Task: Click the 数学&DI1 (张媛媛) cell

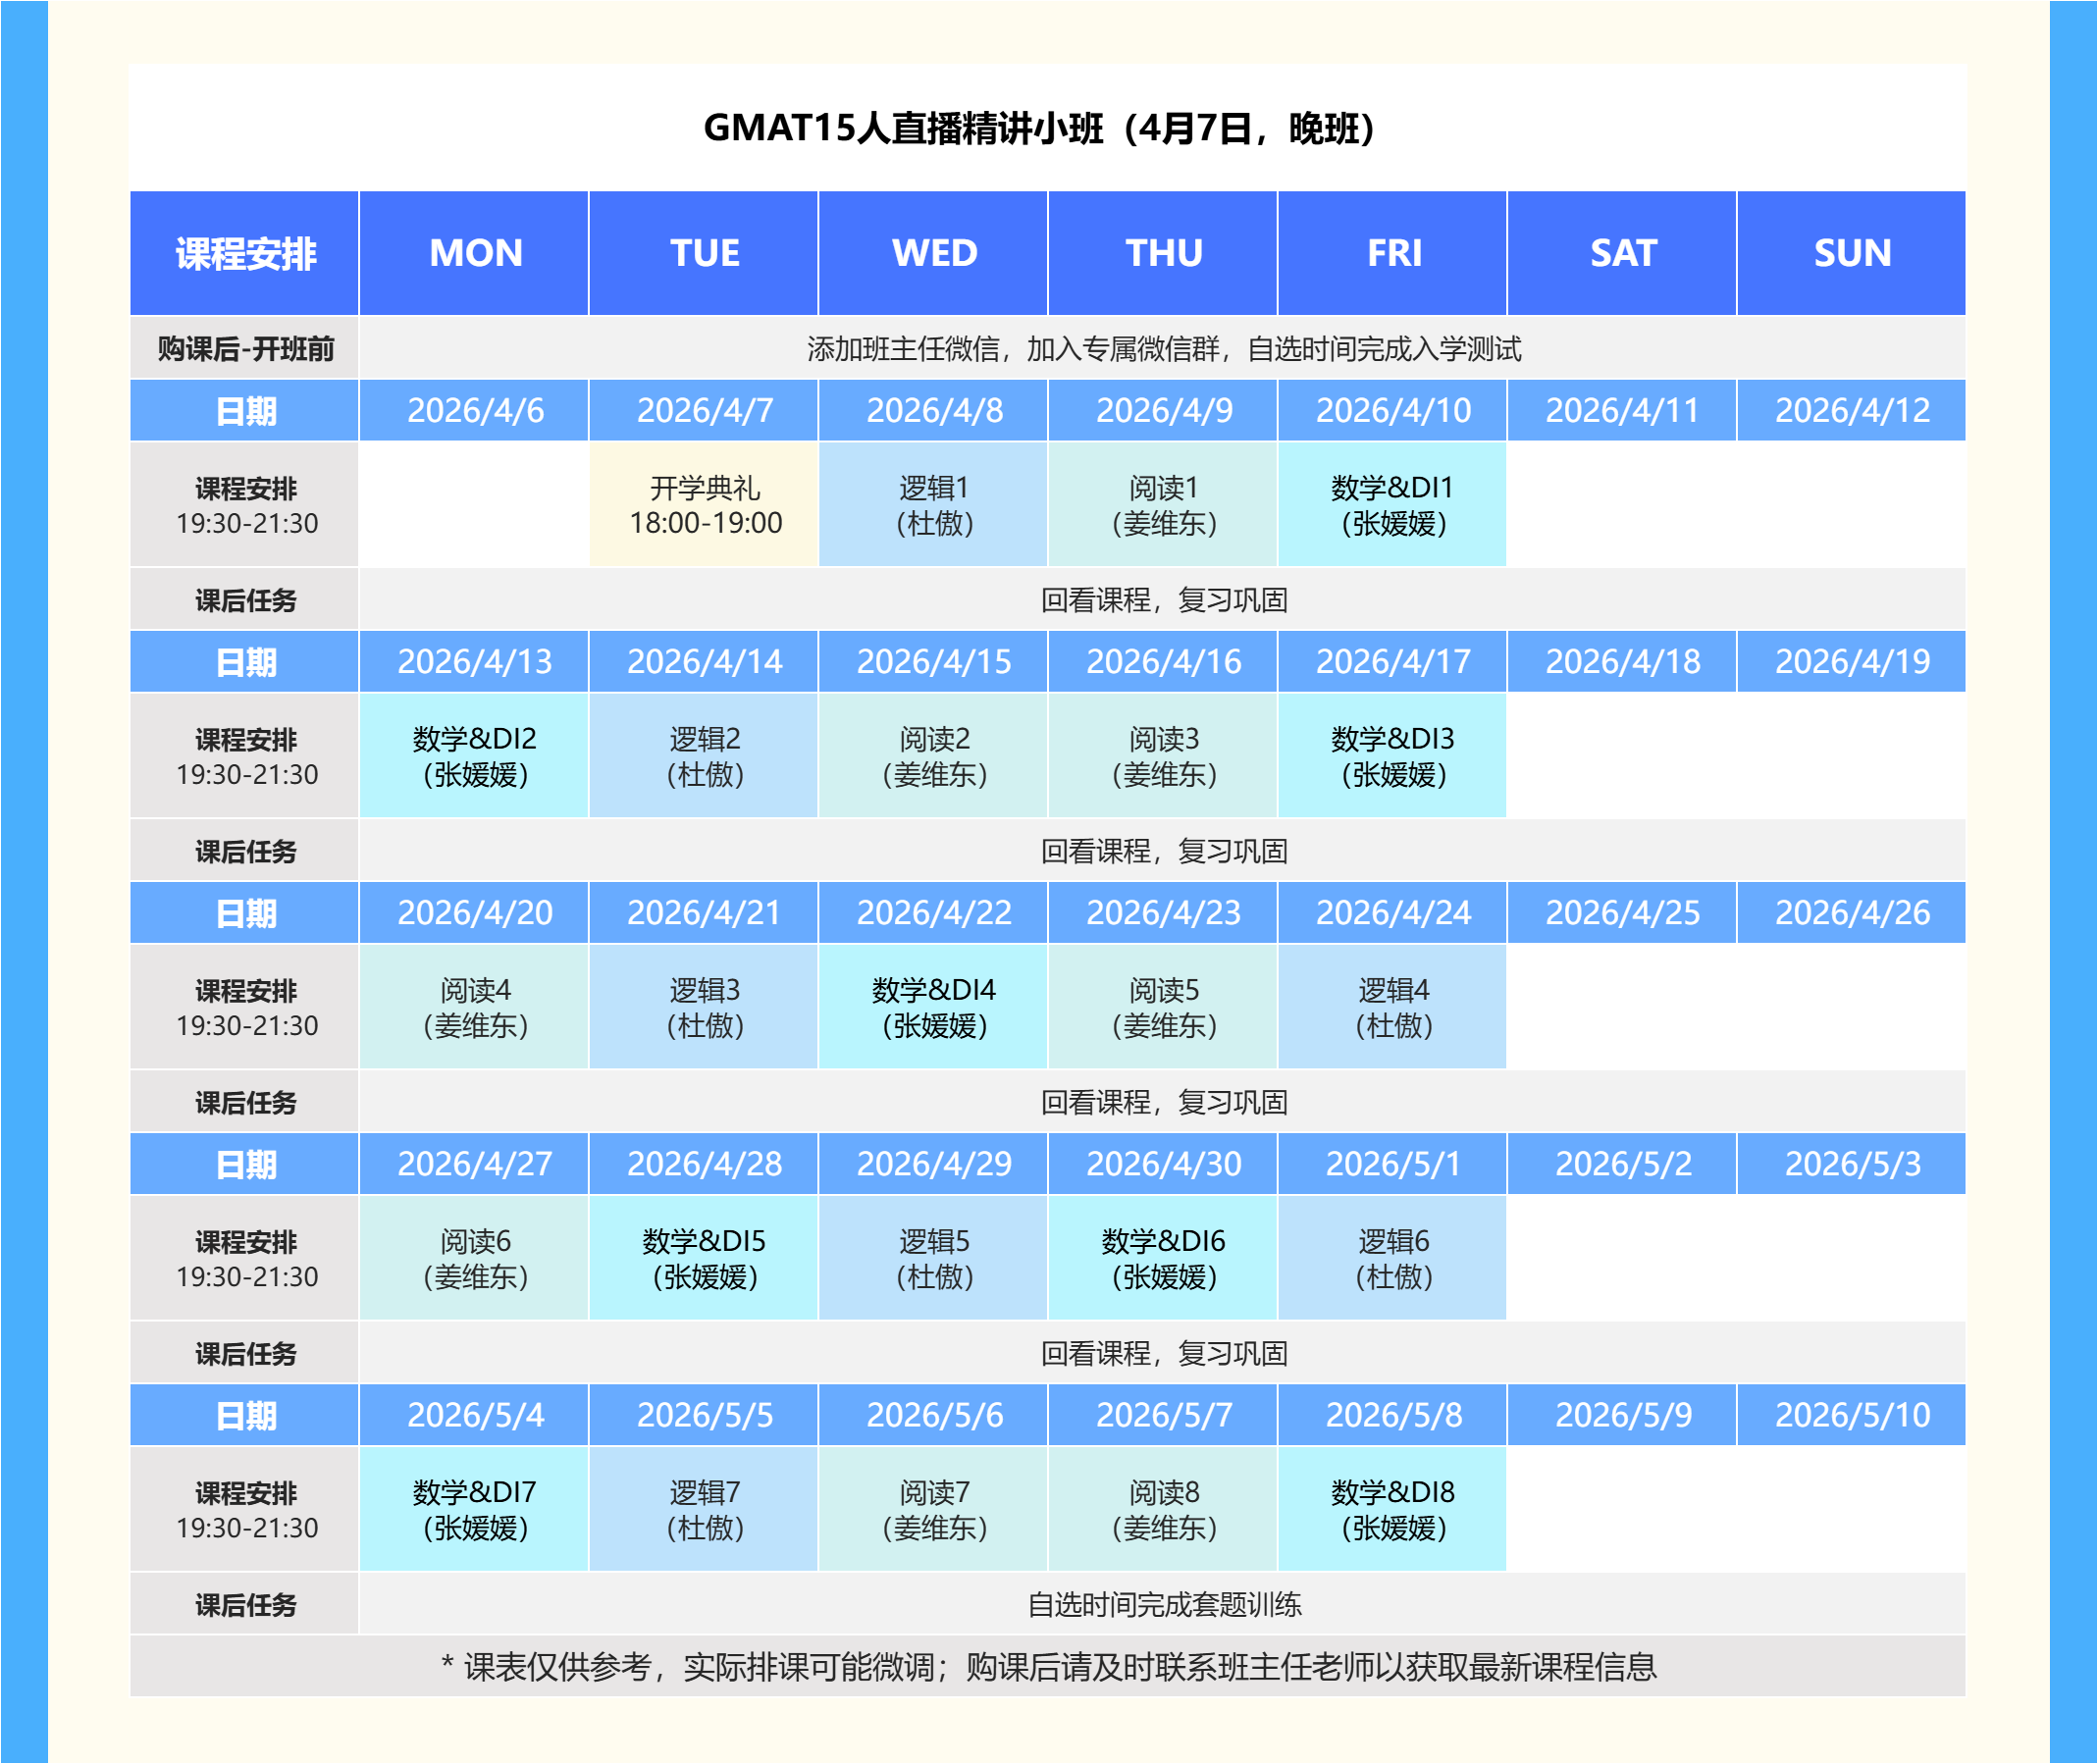Action: [x=1392, y=505]
